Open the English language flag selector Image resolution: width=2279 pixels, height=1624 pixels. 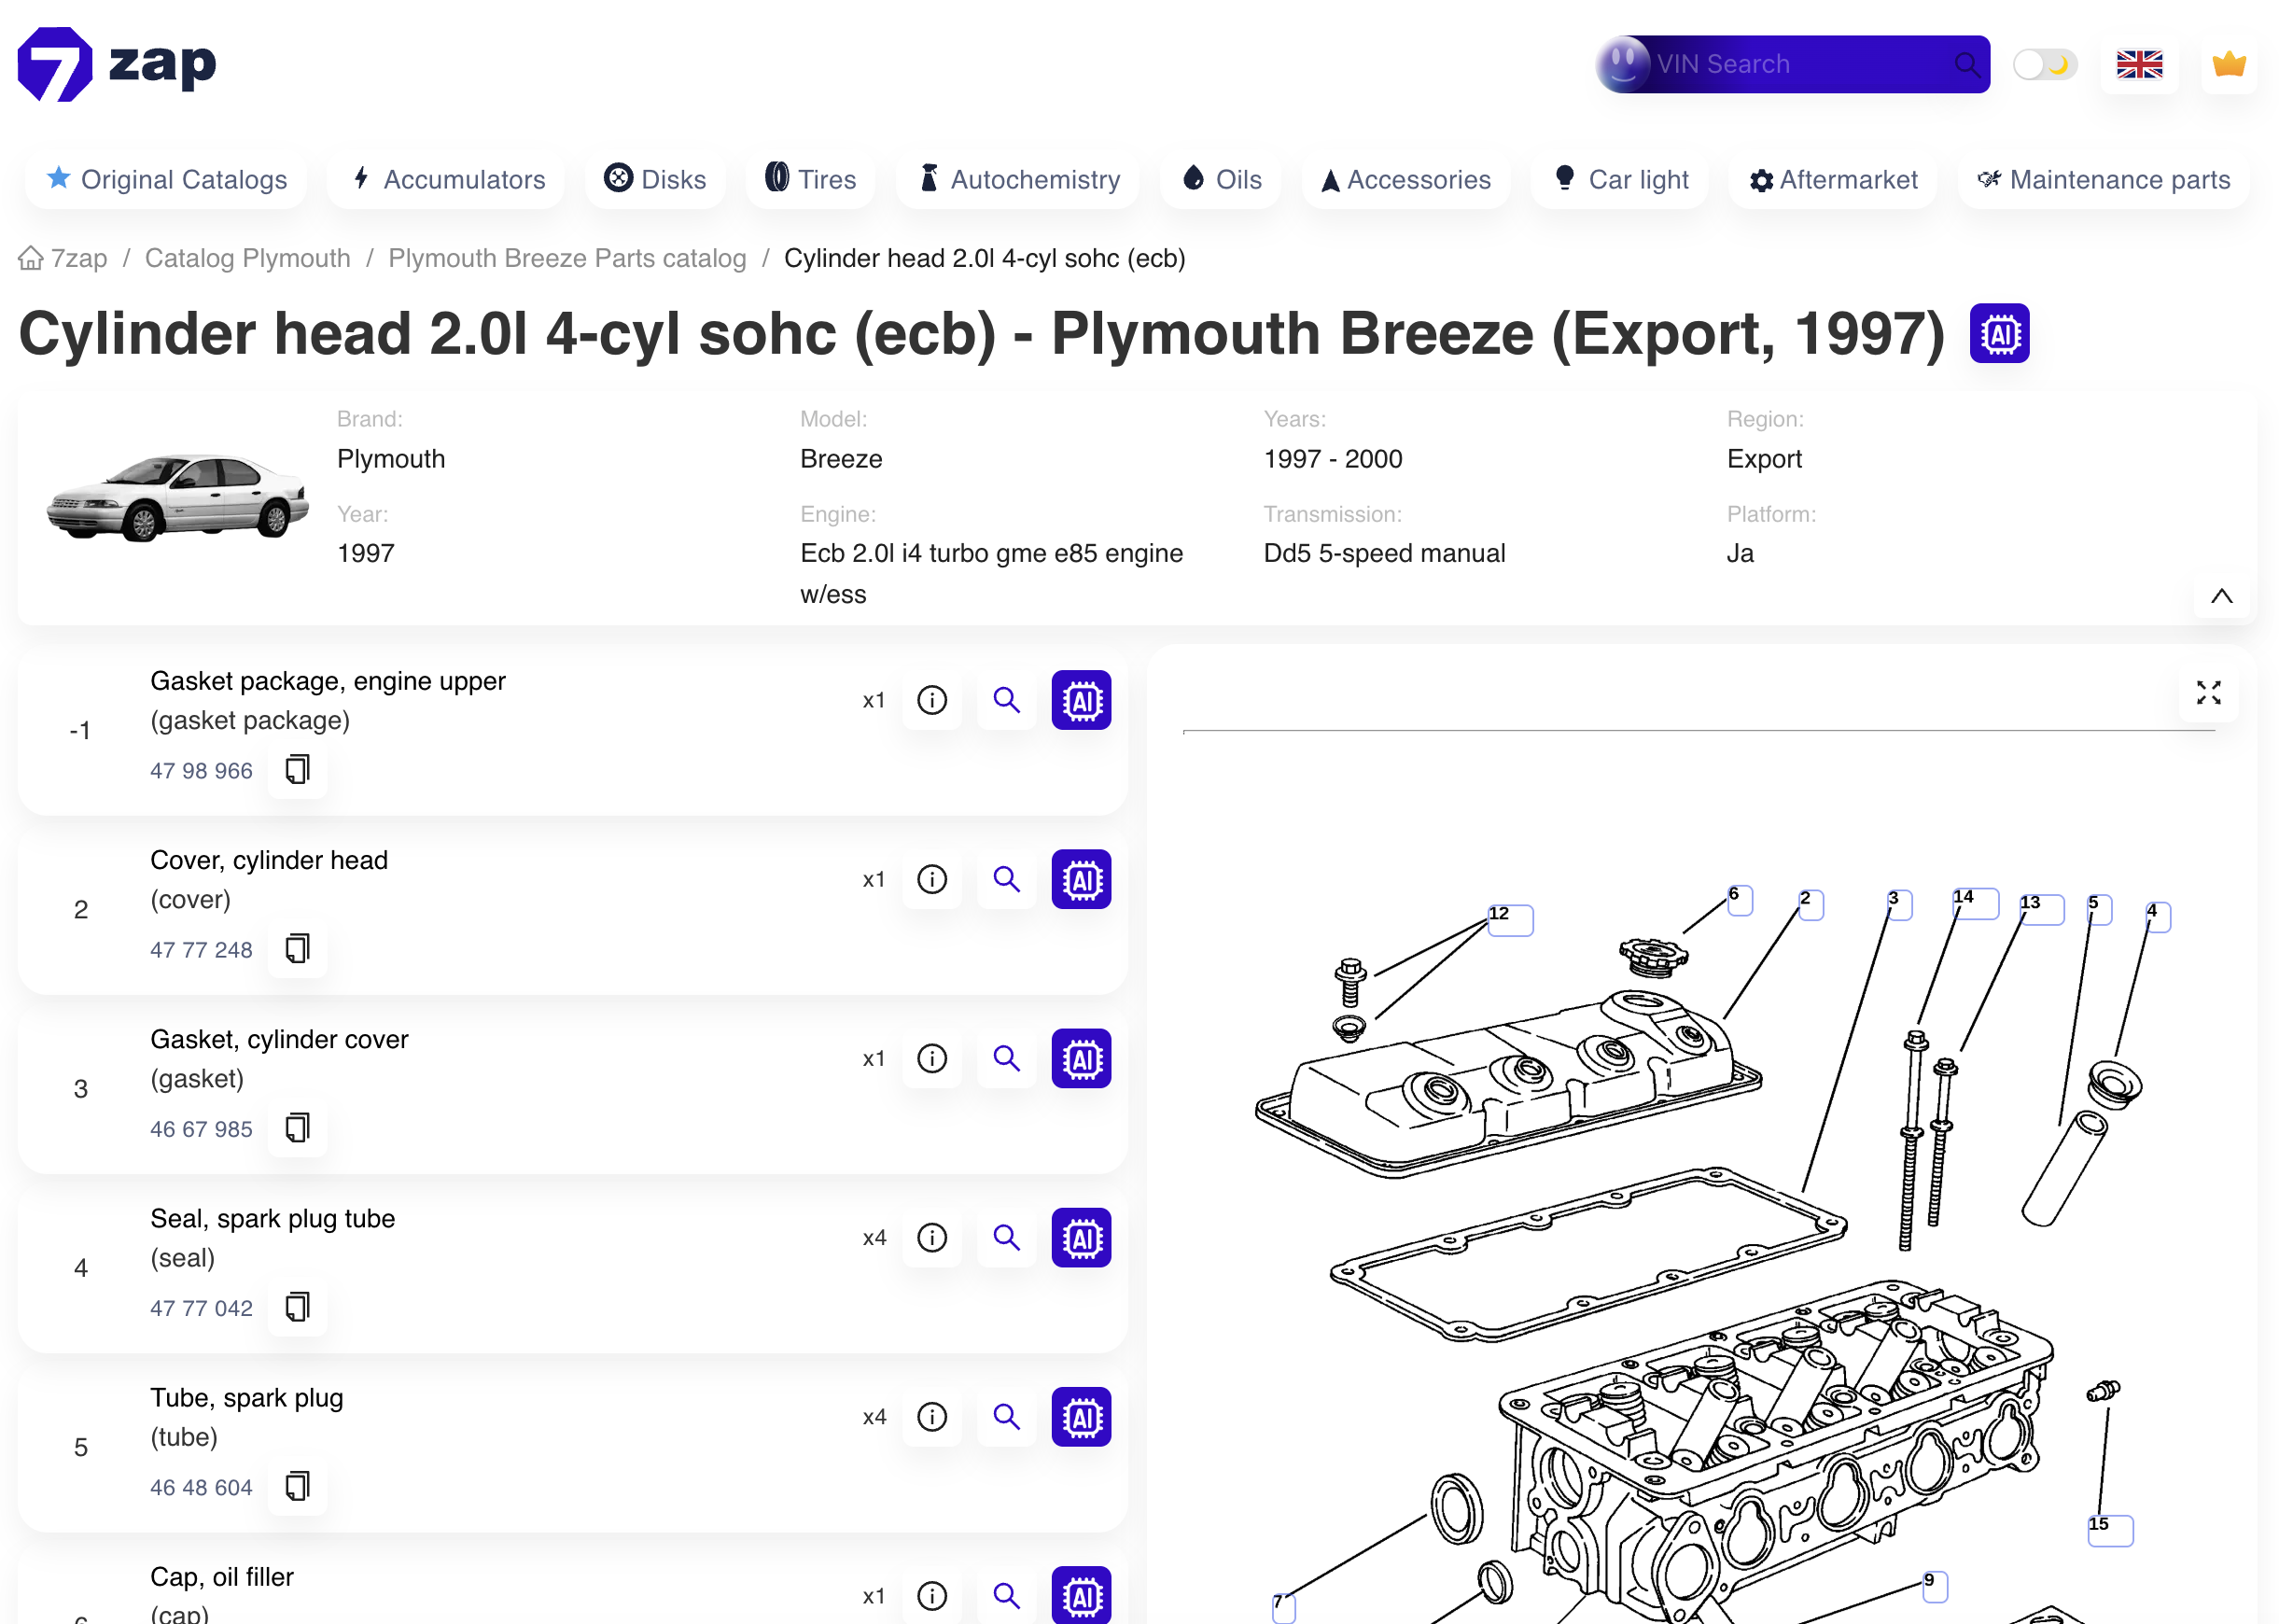coord(2139,64)
